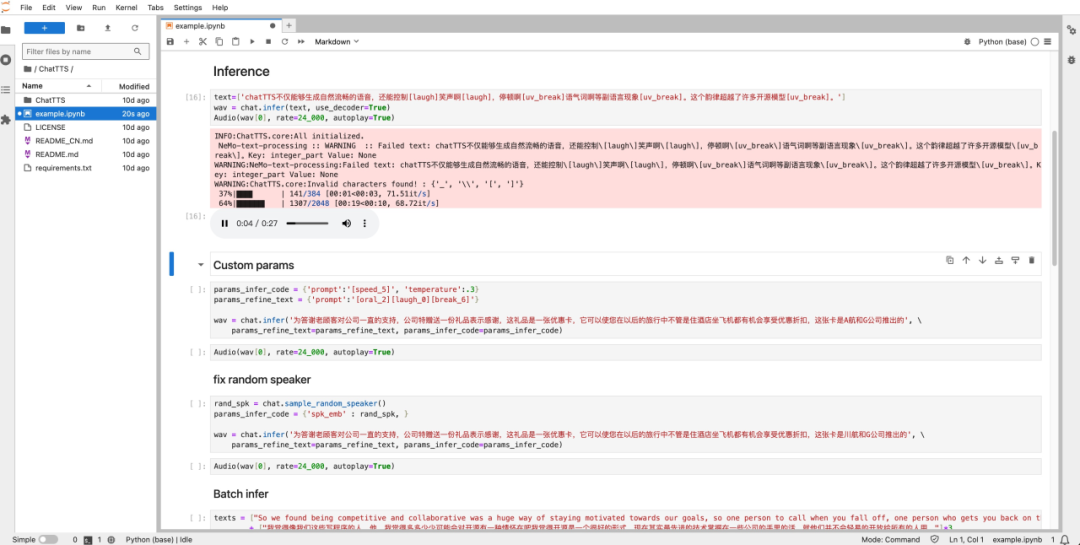Screen dimensions: 1080x545
Task: Pause the audio playback
Action: (225, 223)
